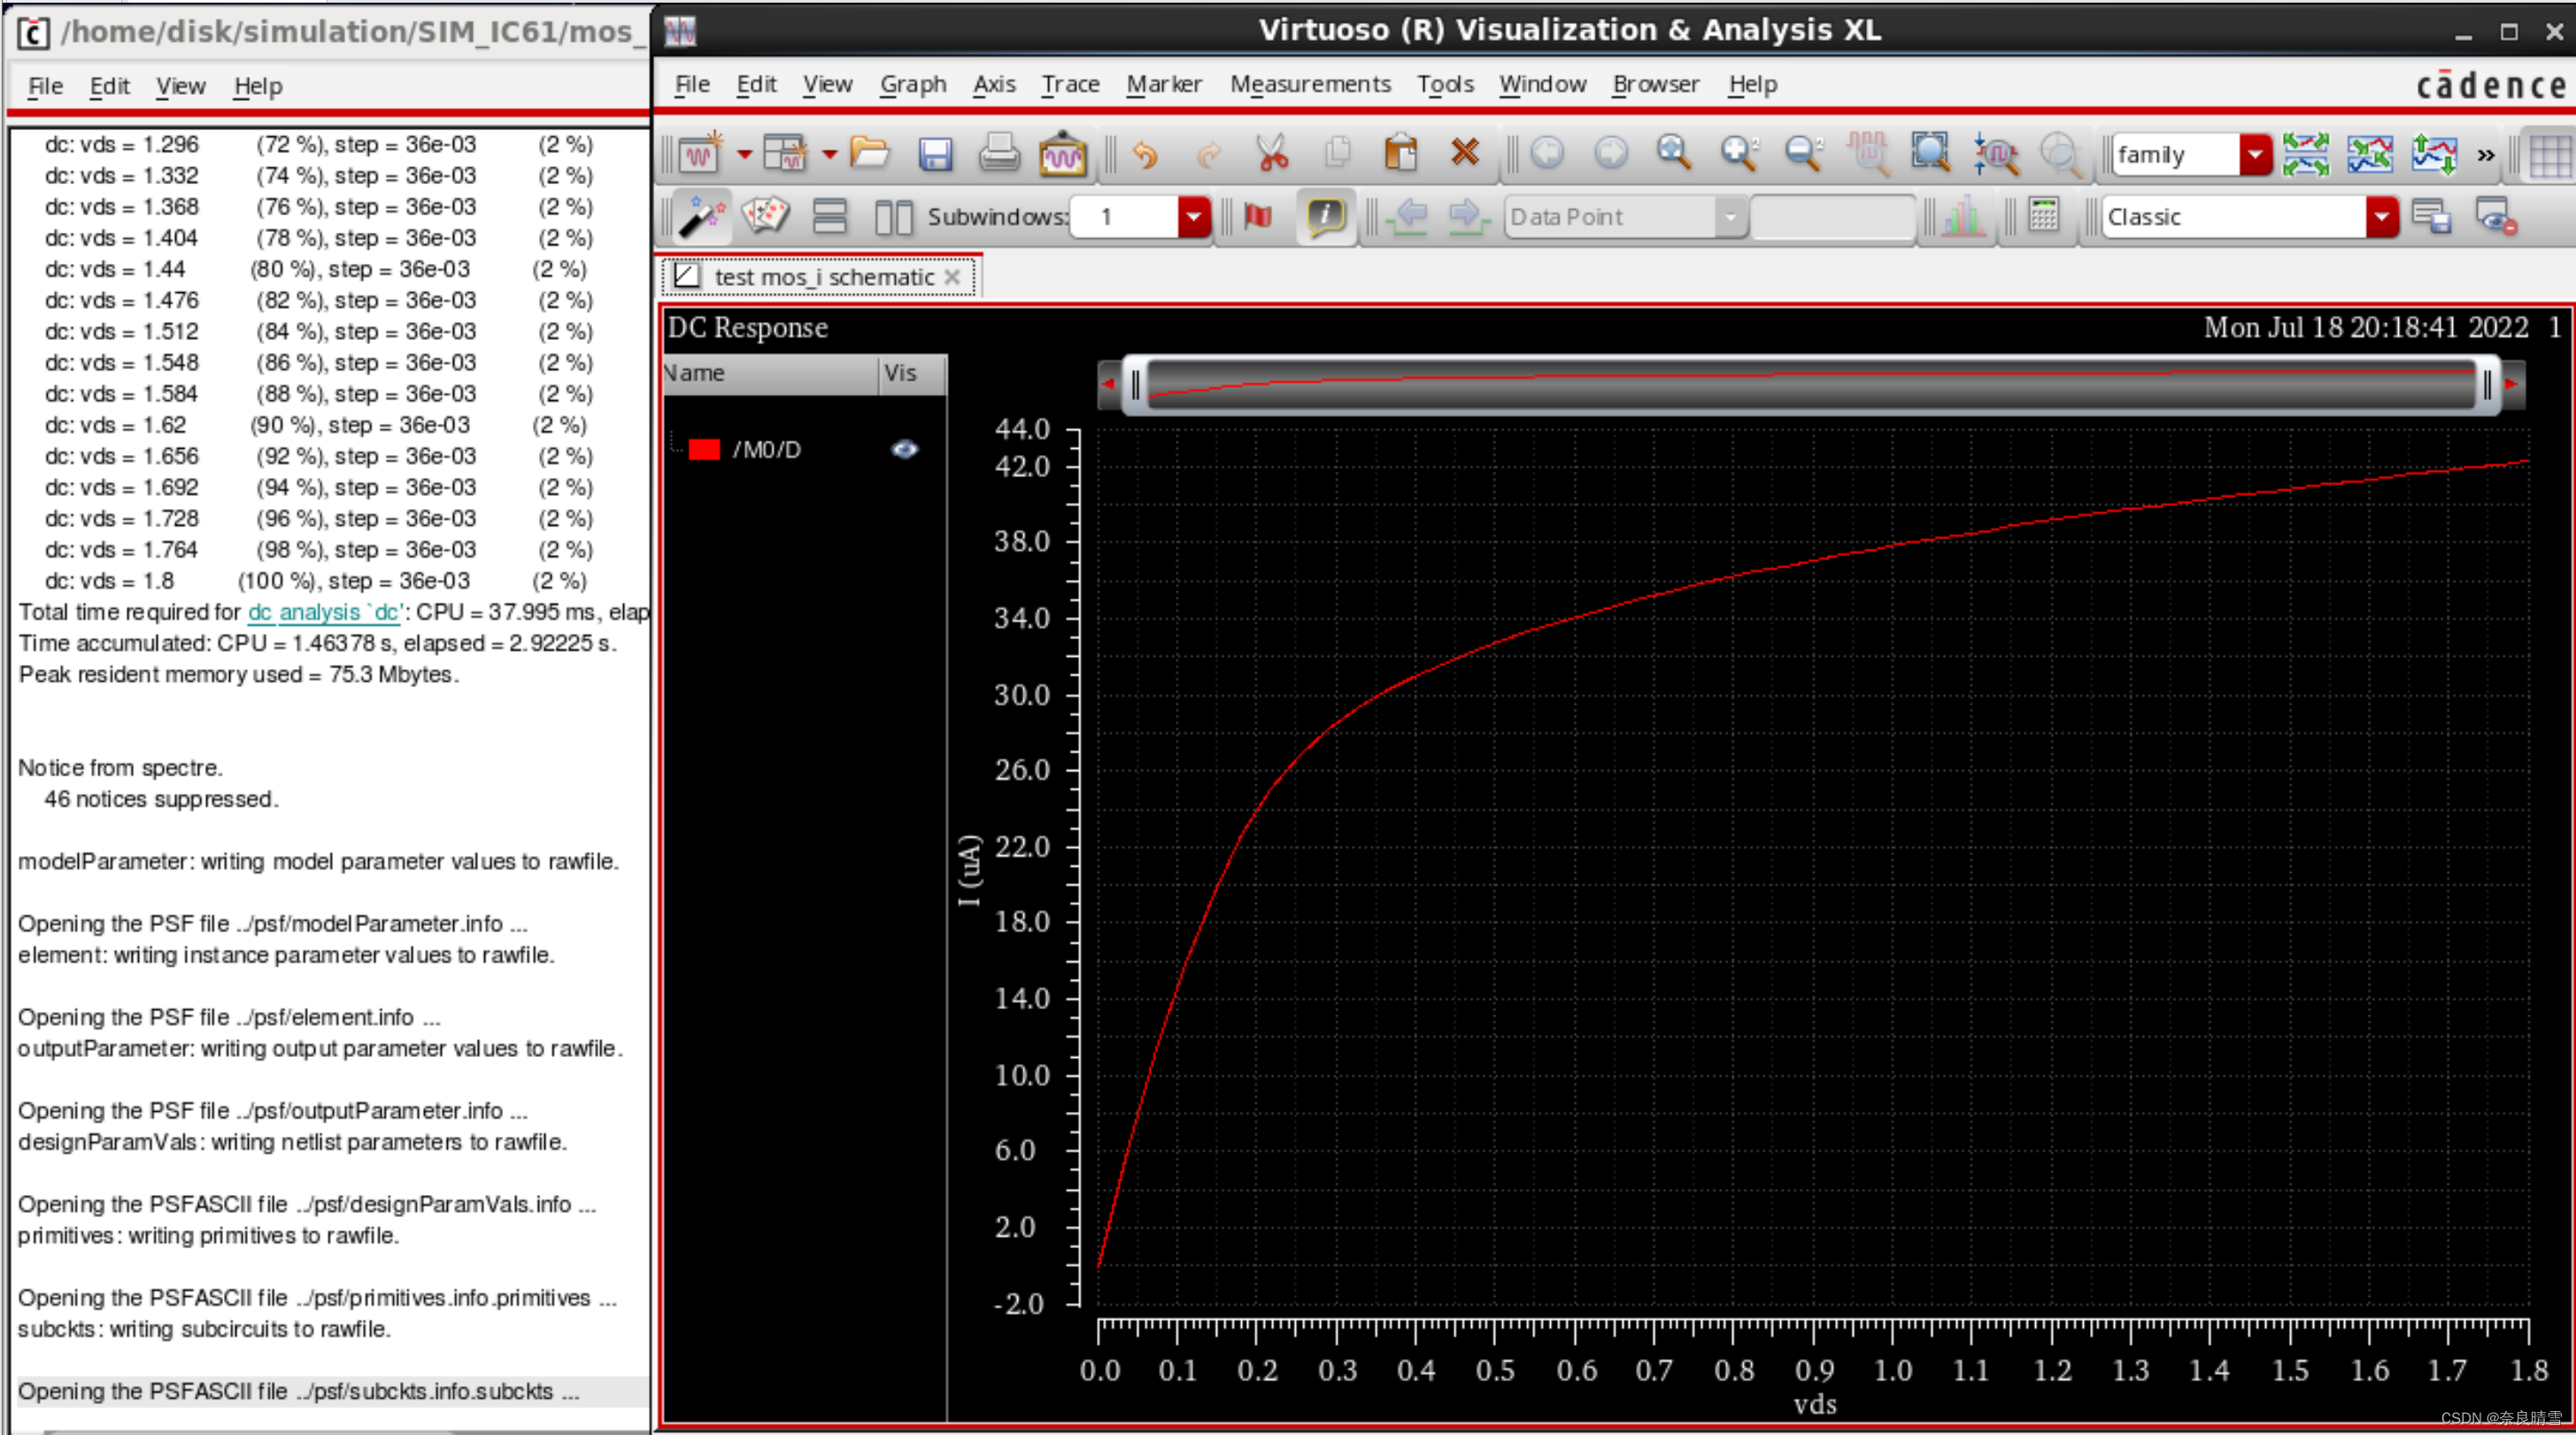Open the Classic workspace dropdown
The width and height of the screenshot is (2576, 1435).
(x=2381, y=217)
